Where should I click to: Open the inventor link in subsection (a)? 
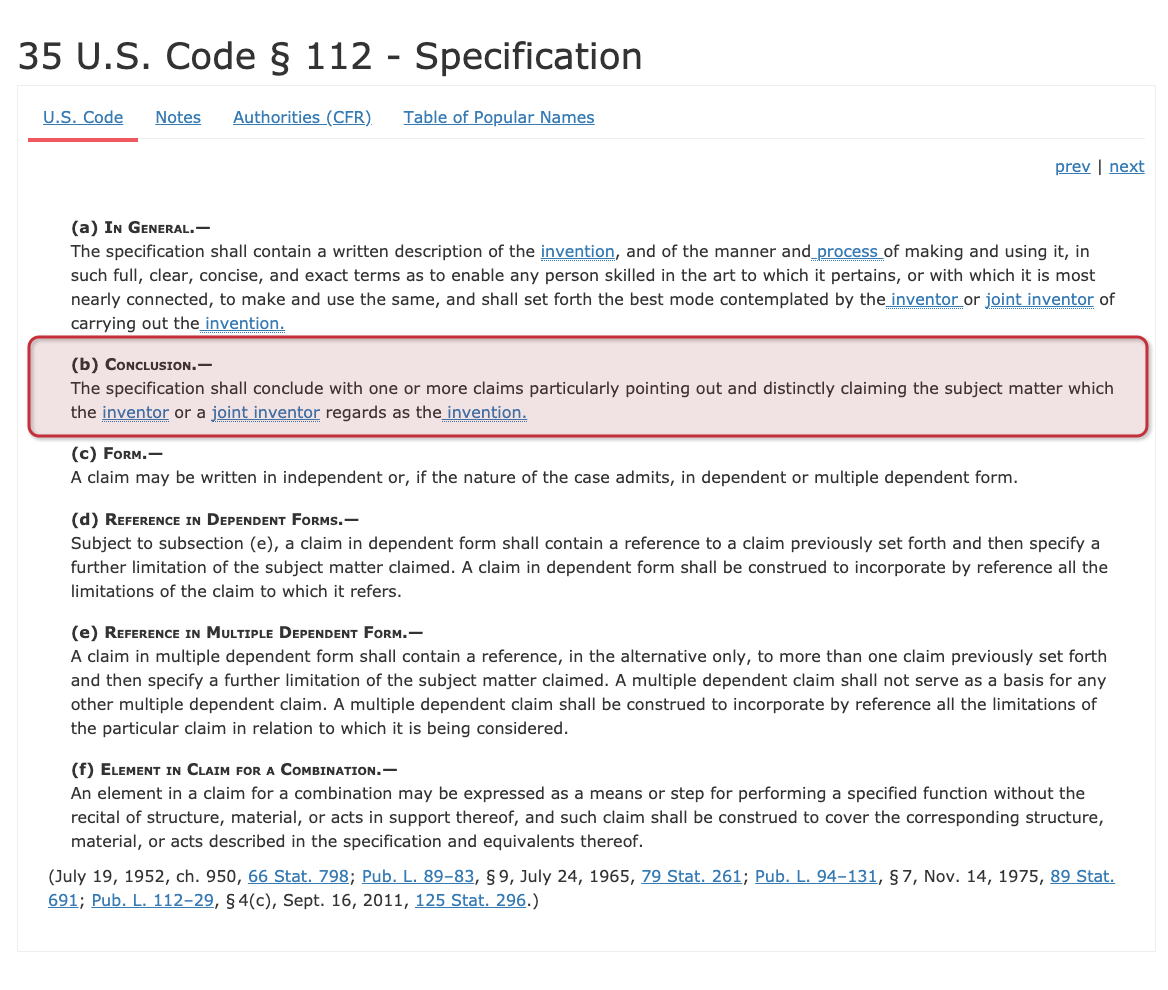click(x=923, y=299)
